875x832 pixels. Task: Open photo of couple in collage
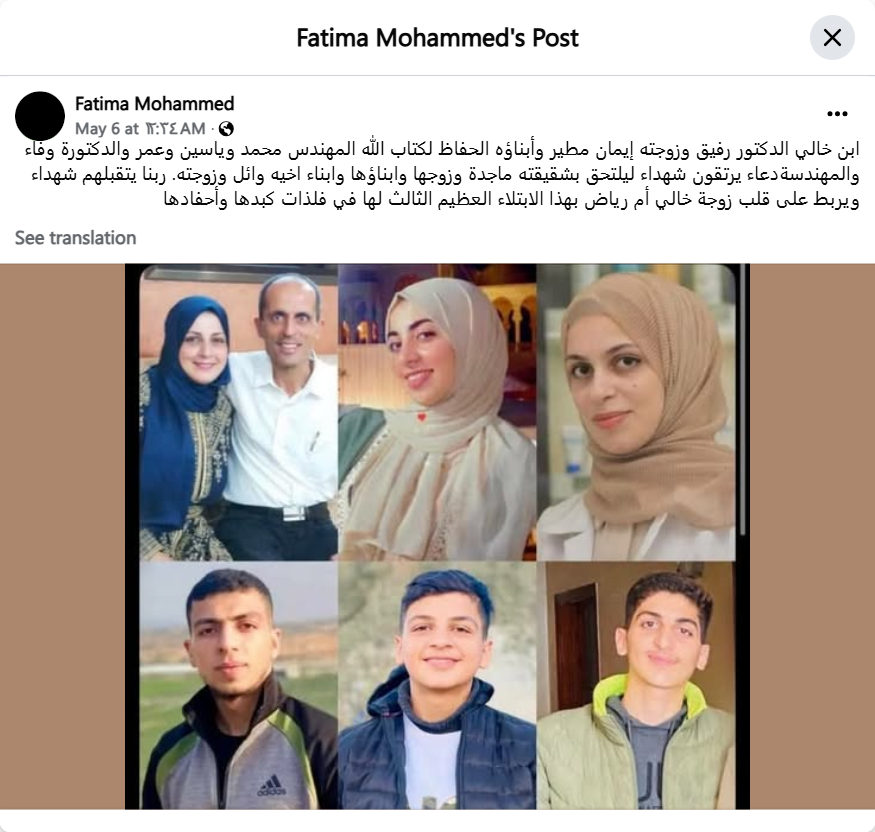click(x=239, y=413)
